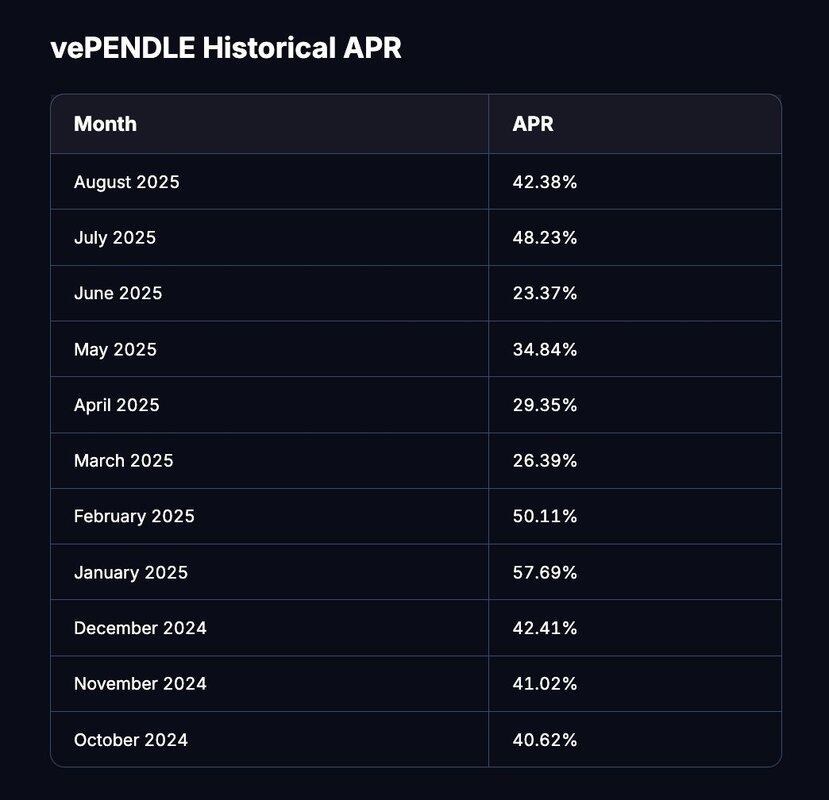The image size is (829, 800).
Task: Select the APR column header
Action: pyautogui.click(x=533, y=124)
